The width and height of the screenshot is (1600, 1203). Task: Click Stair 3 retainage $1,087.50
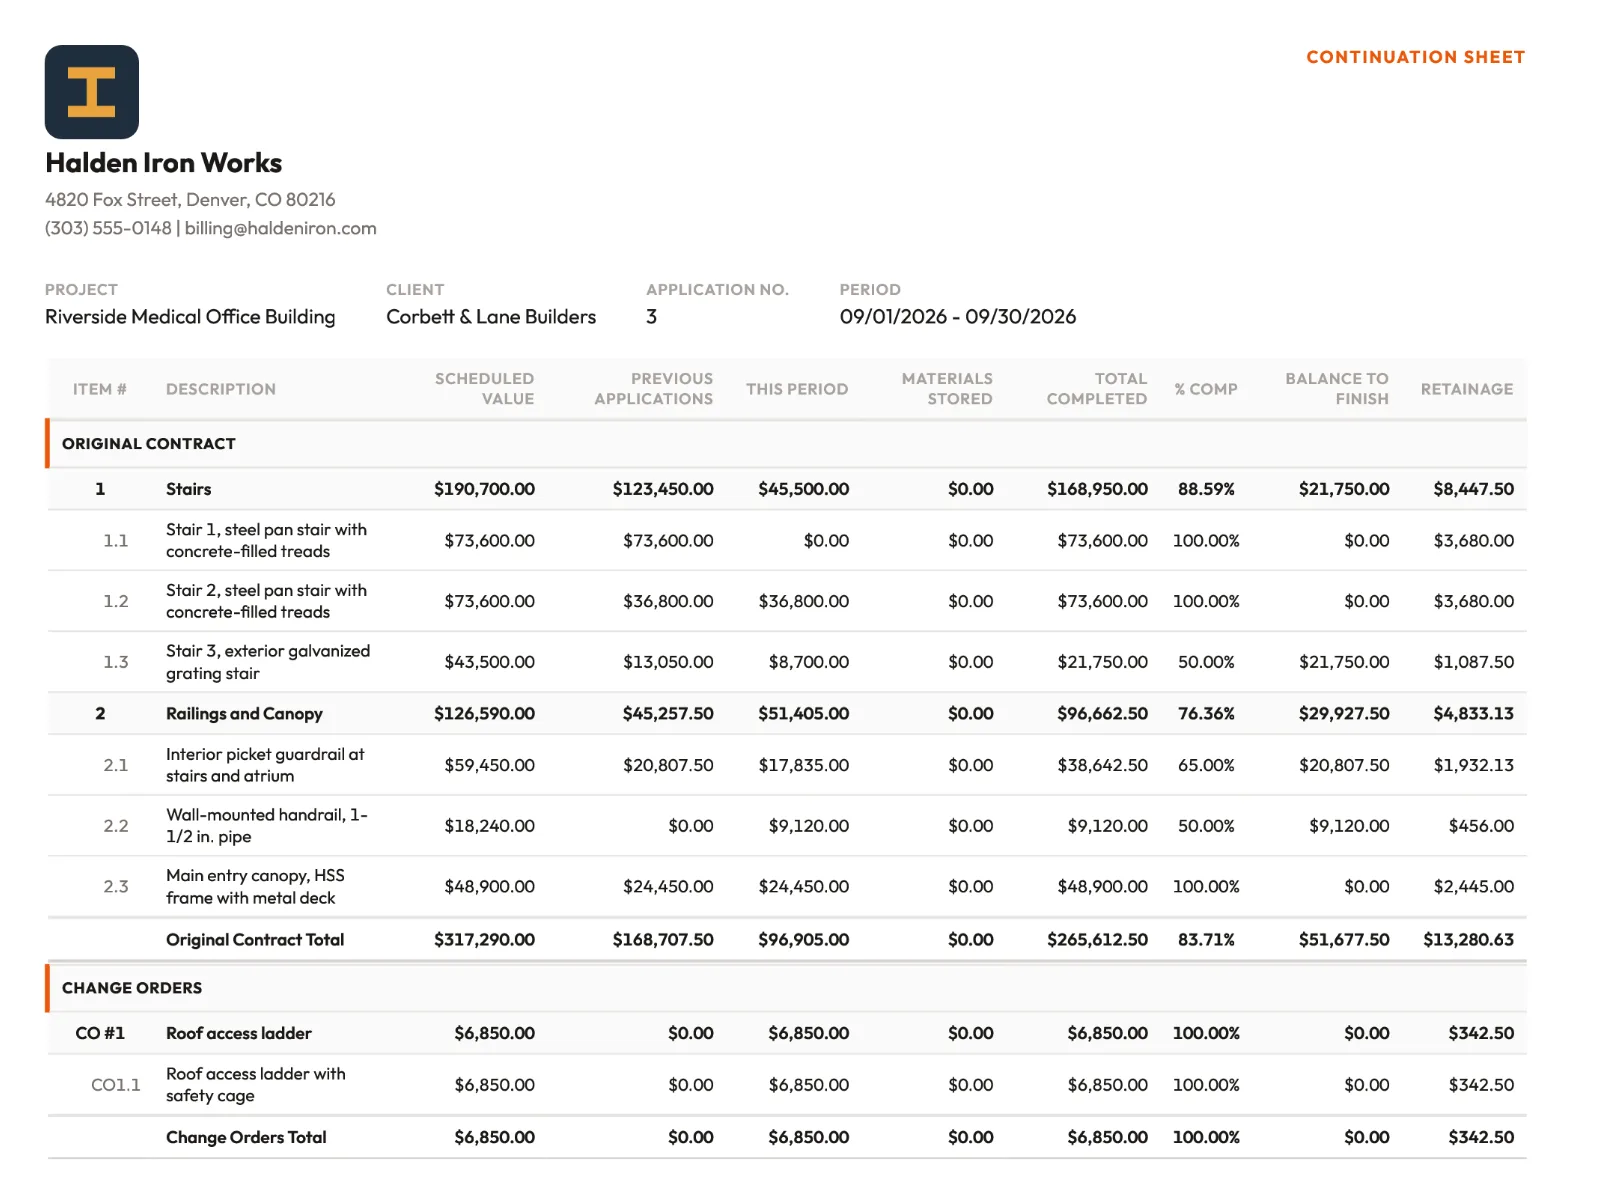tap(1474, 662)
